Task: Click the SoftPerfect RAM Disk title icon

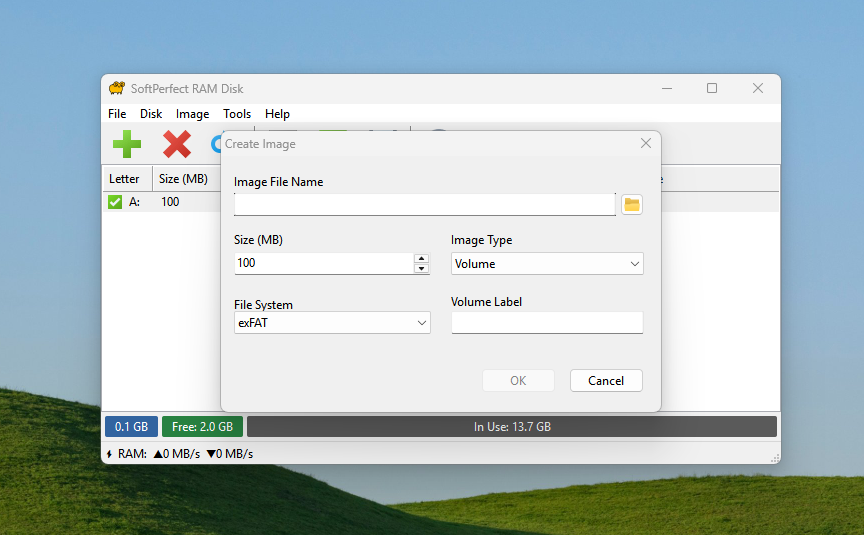Action: (x=117, y=88)
